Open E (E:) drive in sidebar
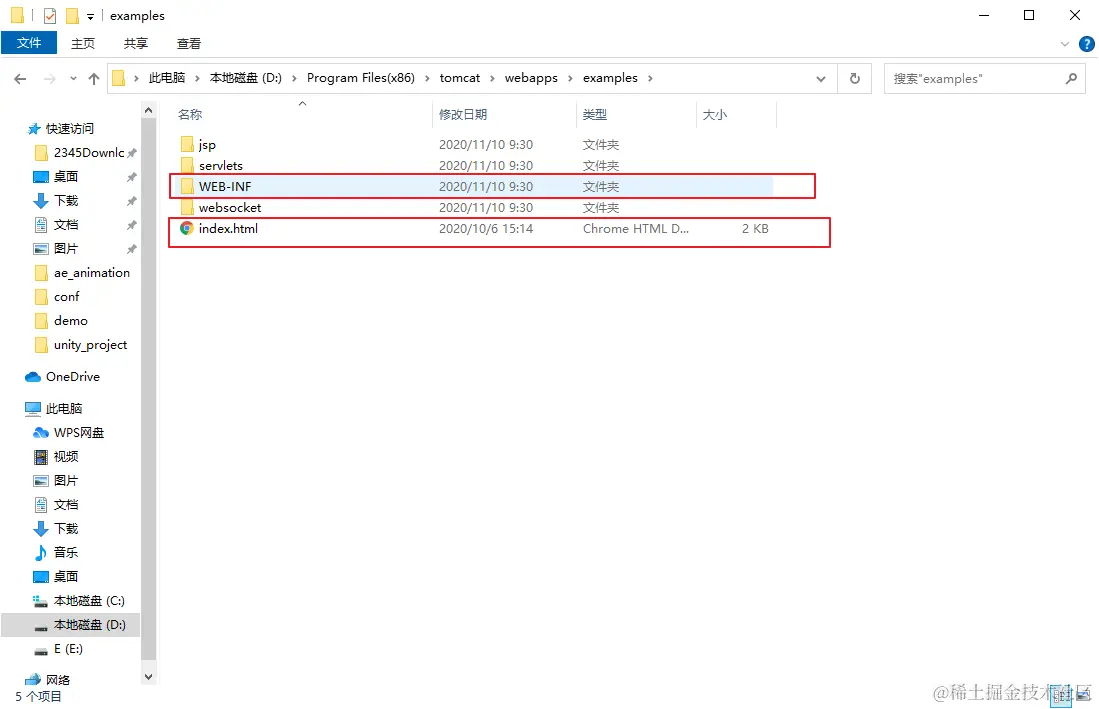 click(68, 649)
